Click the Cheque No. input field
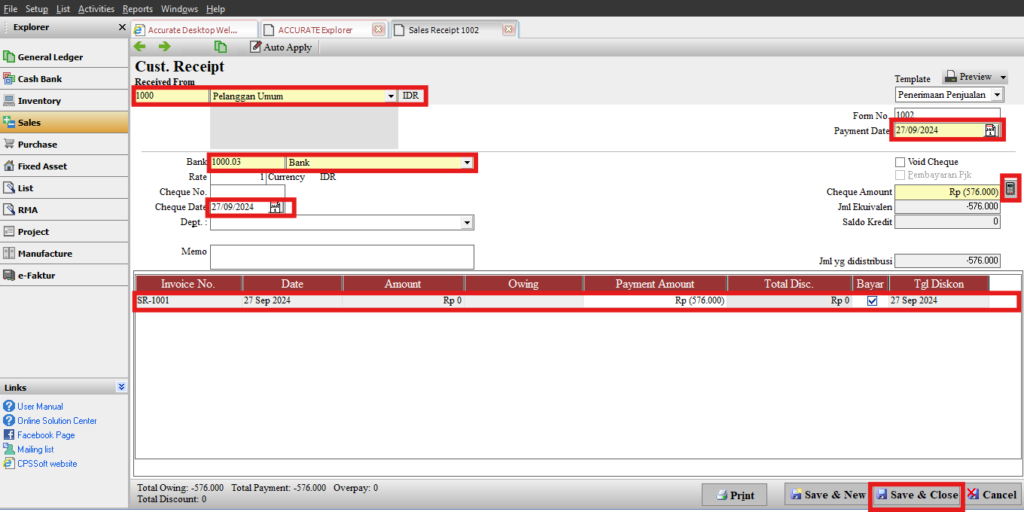This screenshot has width=1024, height=512. (x=248, y=192)
